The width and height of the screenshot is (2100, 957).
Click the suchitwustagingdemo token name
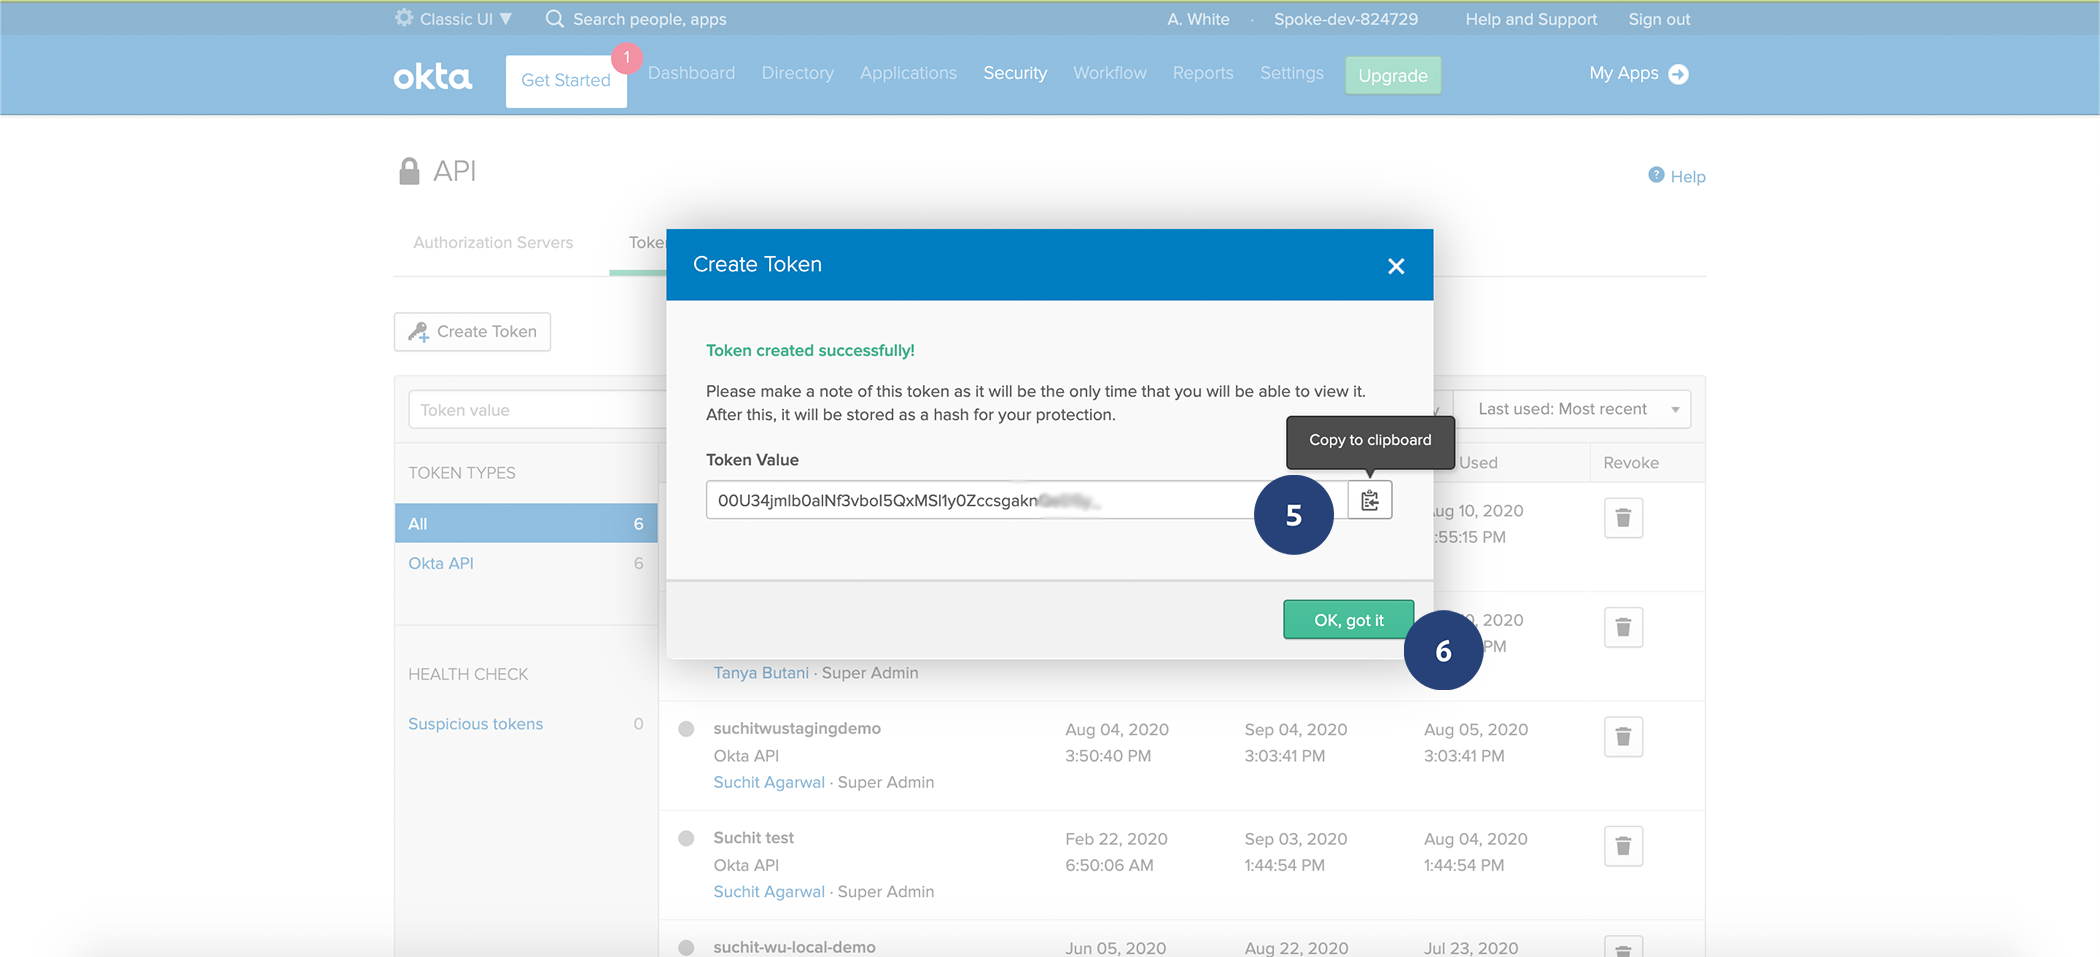point(797,728)
